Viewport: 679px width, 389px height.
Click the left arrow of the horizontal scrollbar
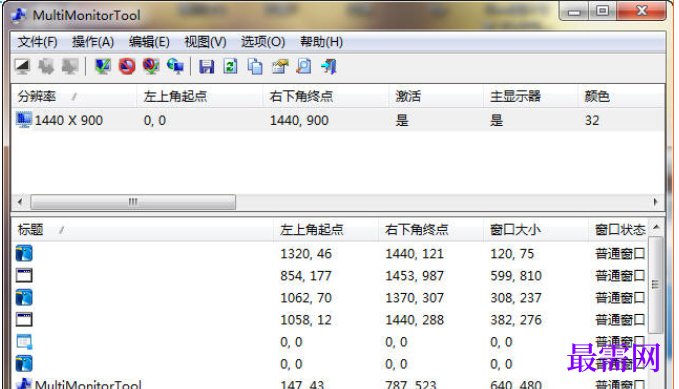click(x=20, y=202)
